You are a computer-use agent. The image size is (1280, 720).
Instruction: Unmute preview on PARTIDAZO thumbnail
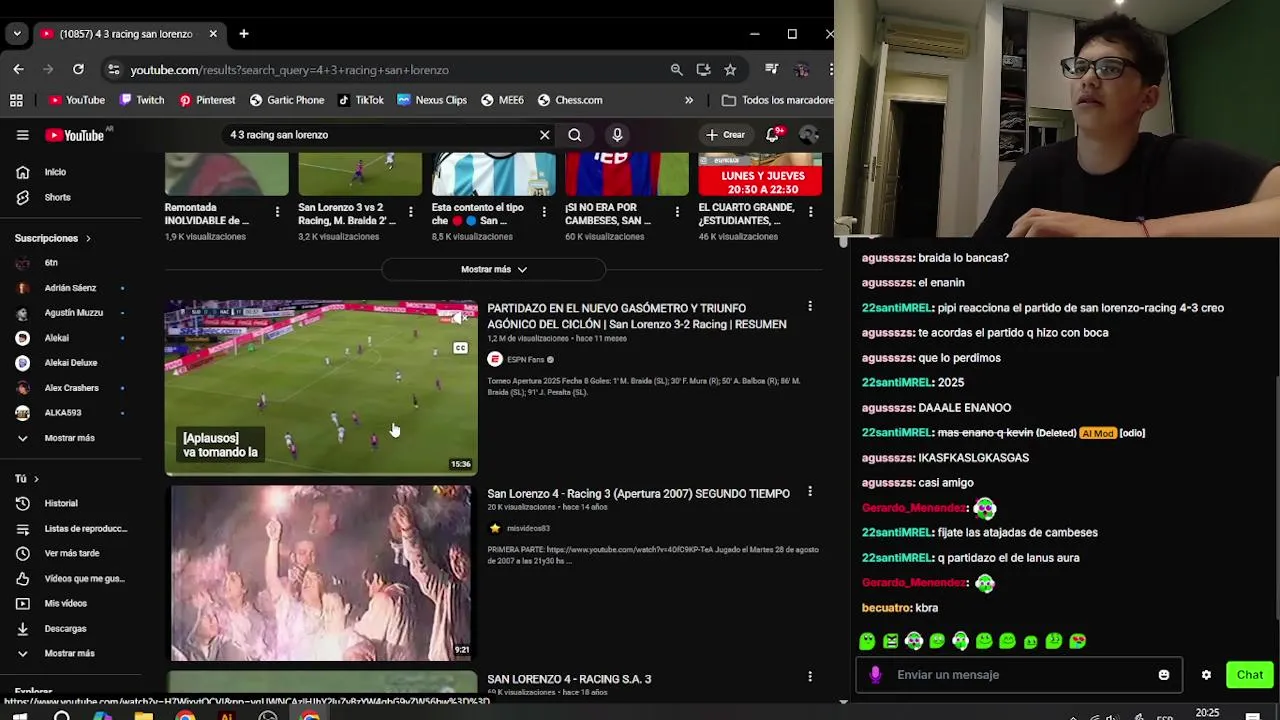[x=460, y=318]
